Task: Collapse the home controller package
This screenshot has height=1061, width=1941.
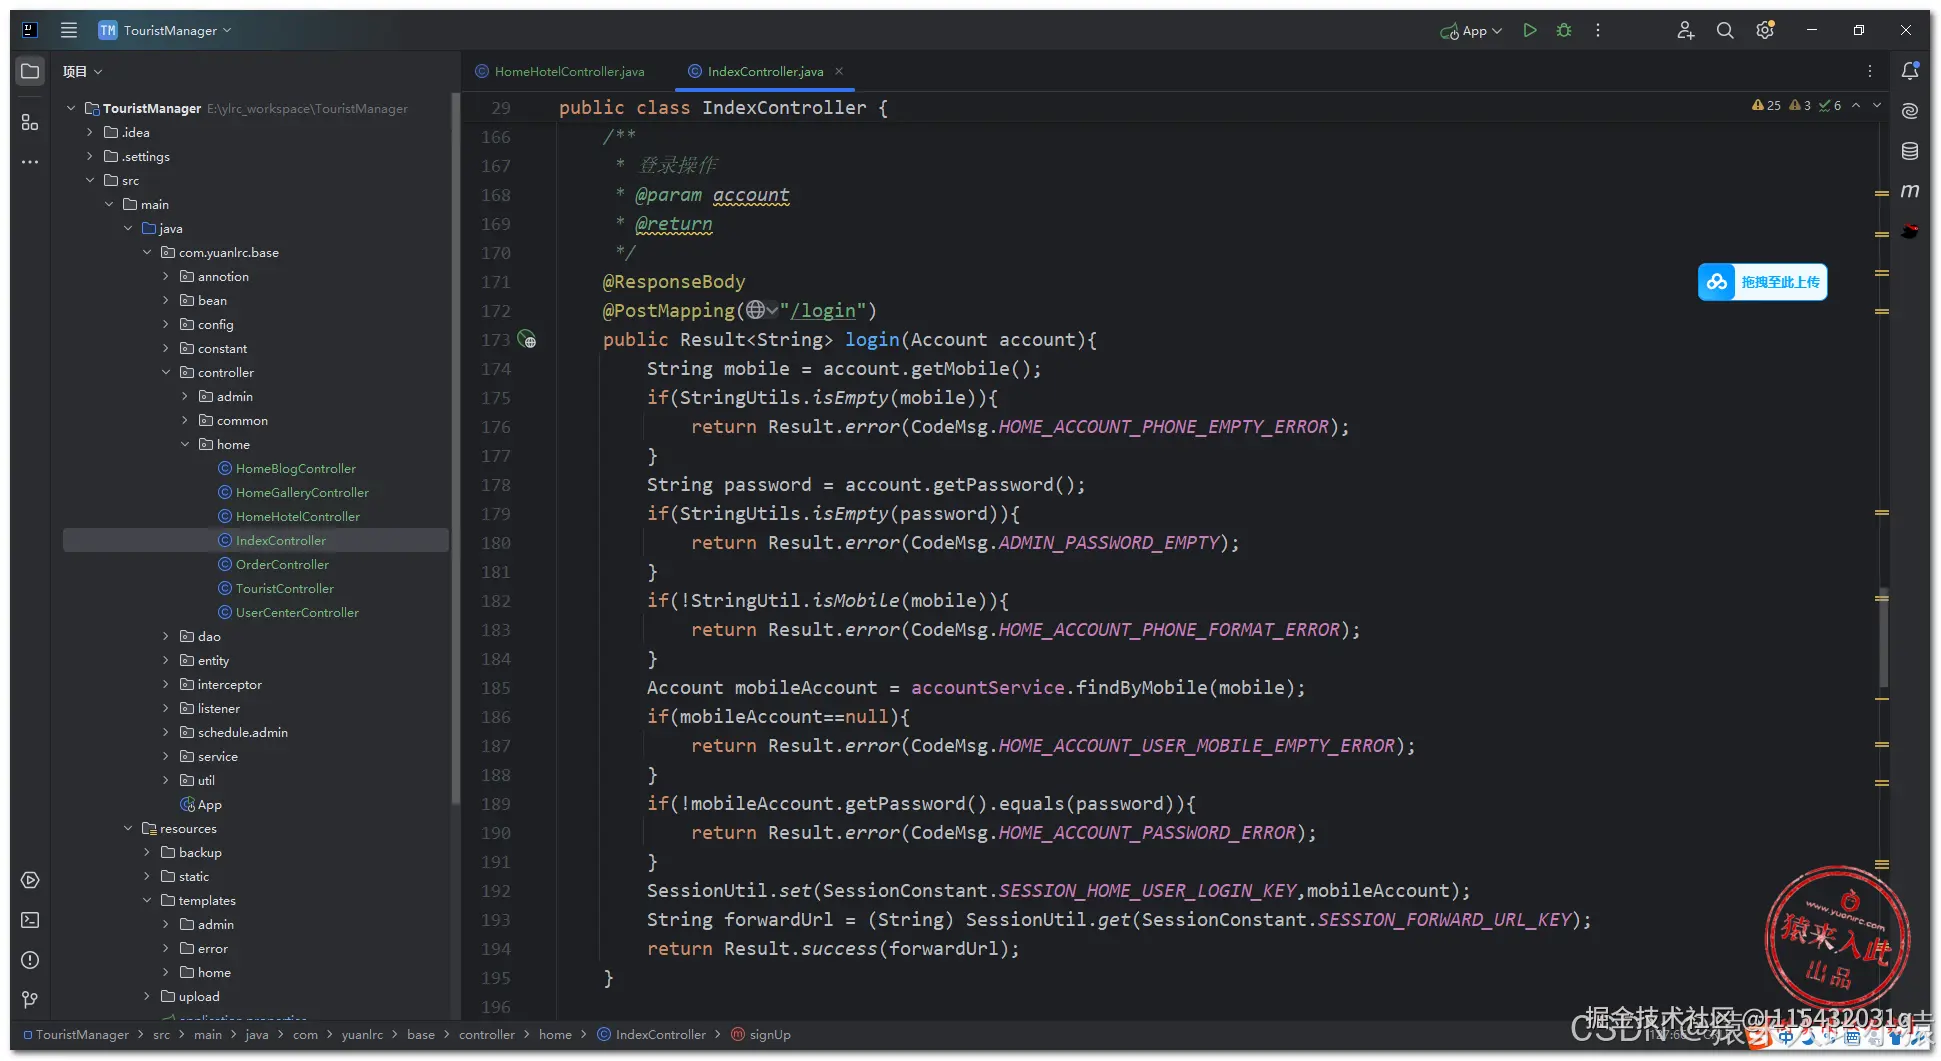Action: [185, 444]
